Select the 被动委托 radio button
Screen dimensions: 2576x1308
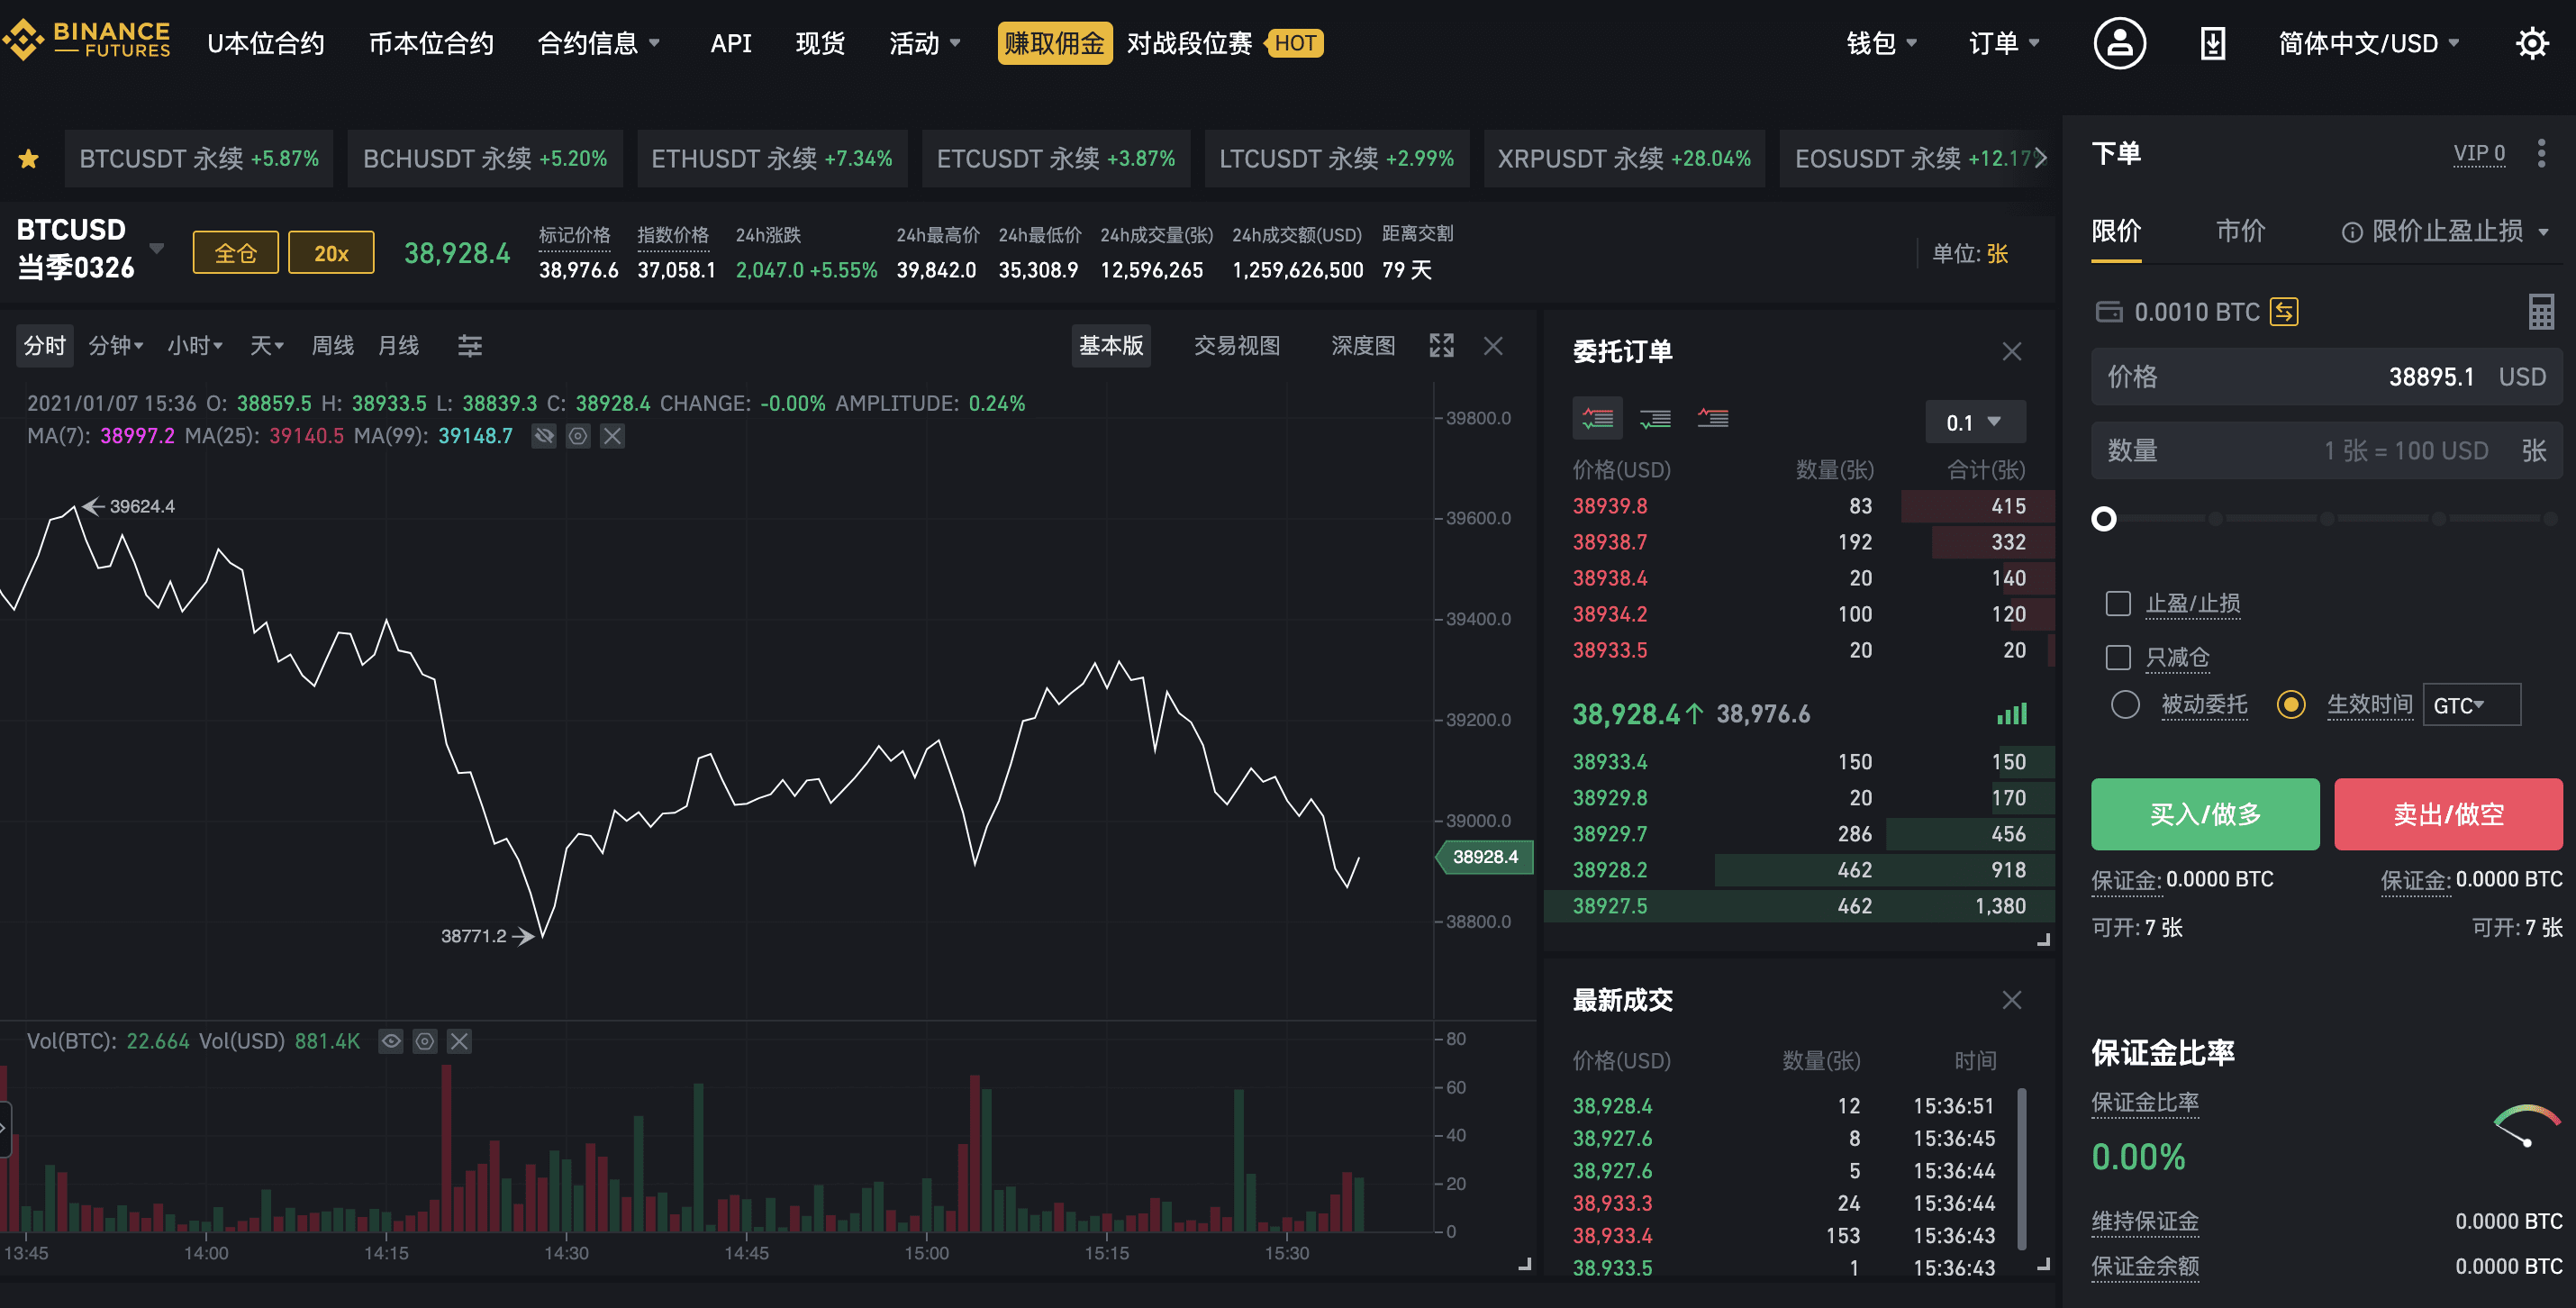pos(2124,705)
